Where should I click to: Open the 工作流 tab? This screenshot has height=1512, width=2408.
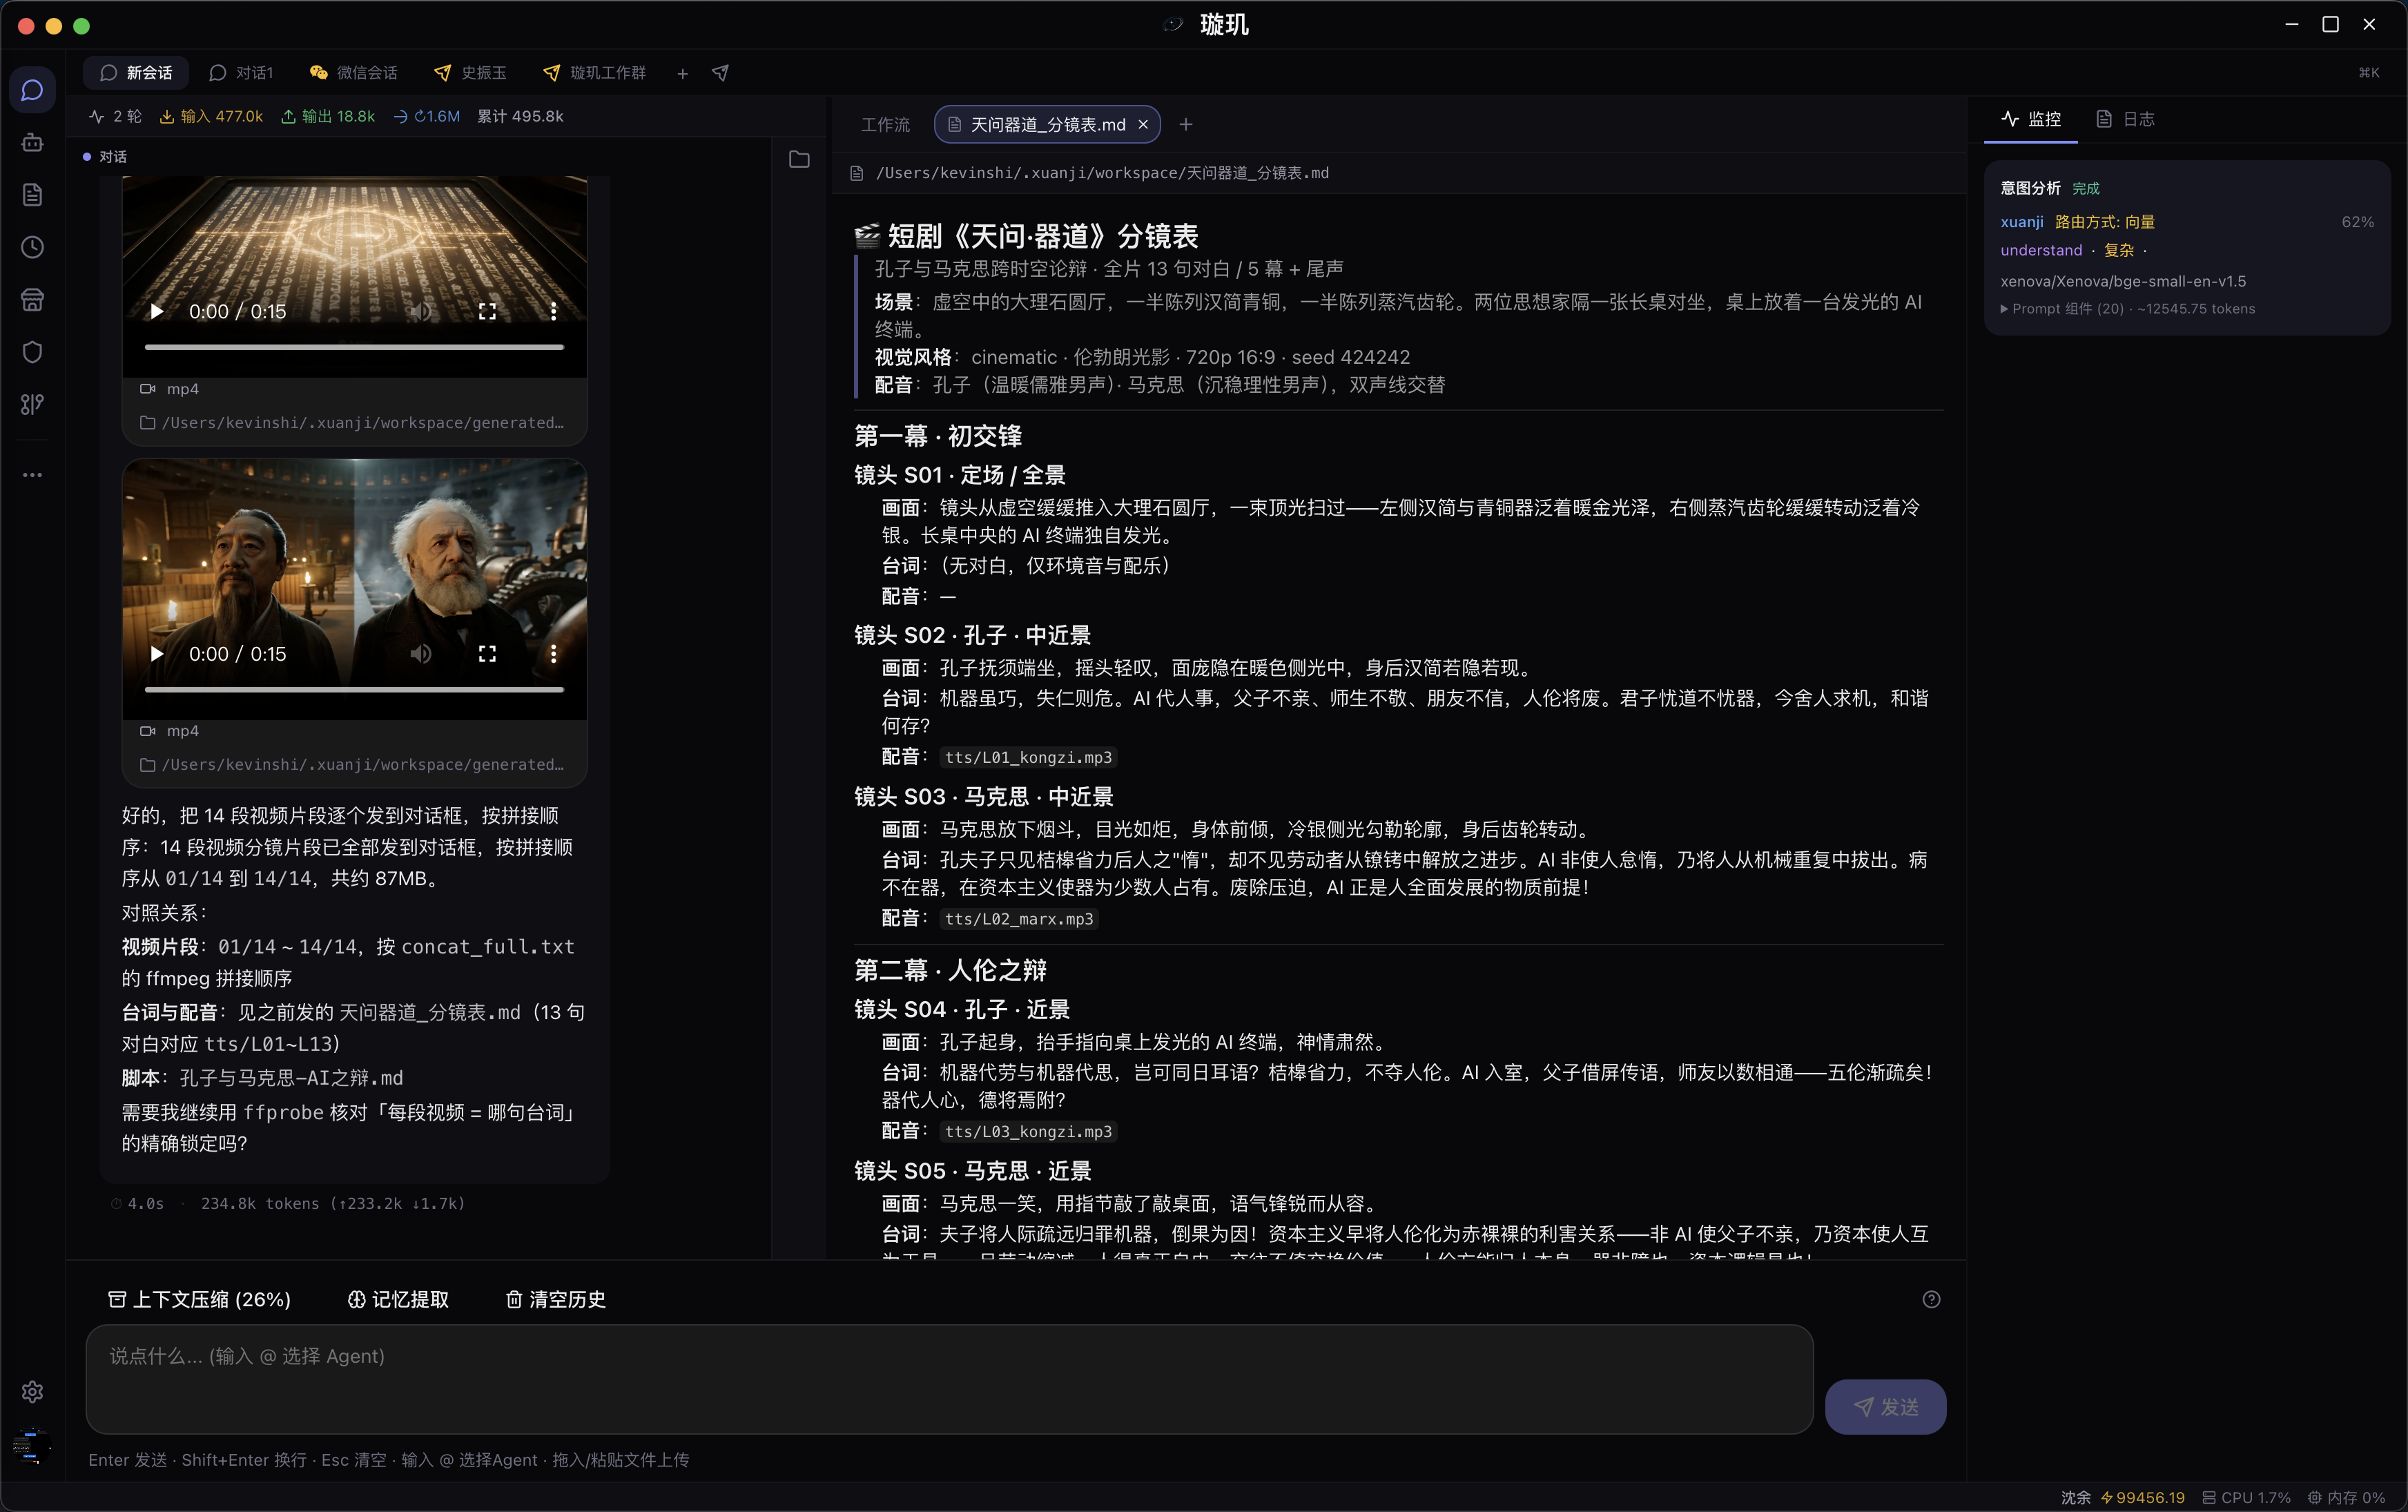pos(885,124)
